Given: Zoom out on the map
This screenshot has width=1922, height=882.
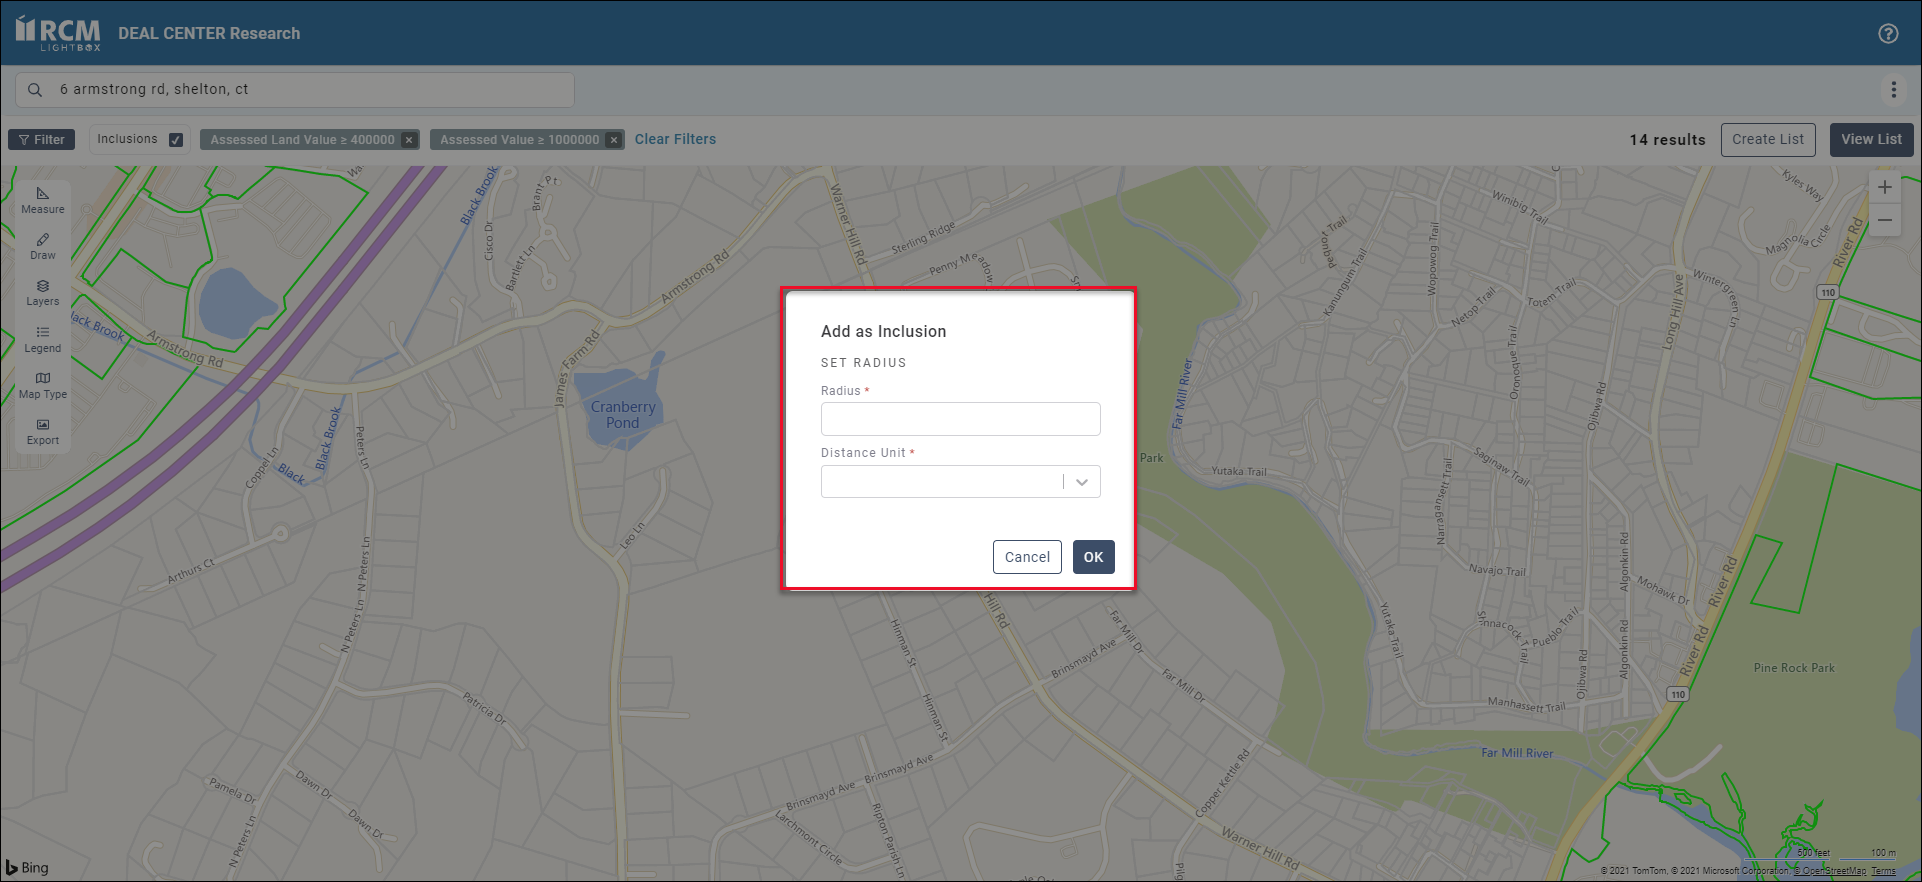Looking at the screenshot, I should [x=1884, y=220].
